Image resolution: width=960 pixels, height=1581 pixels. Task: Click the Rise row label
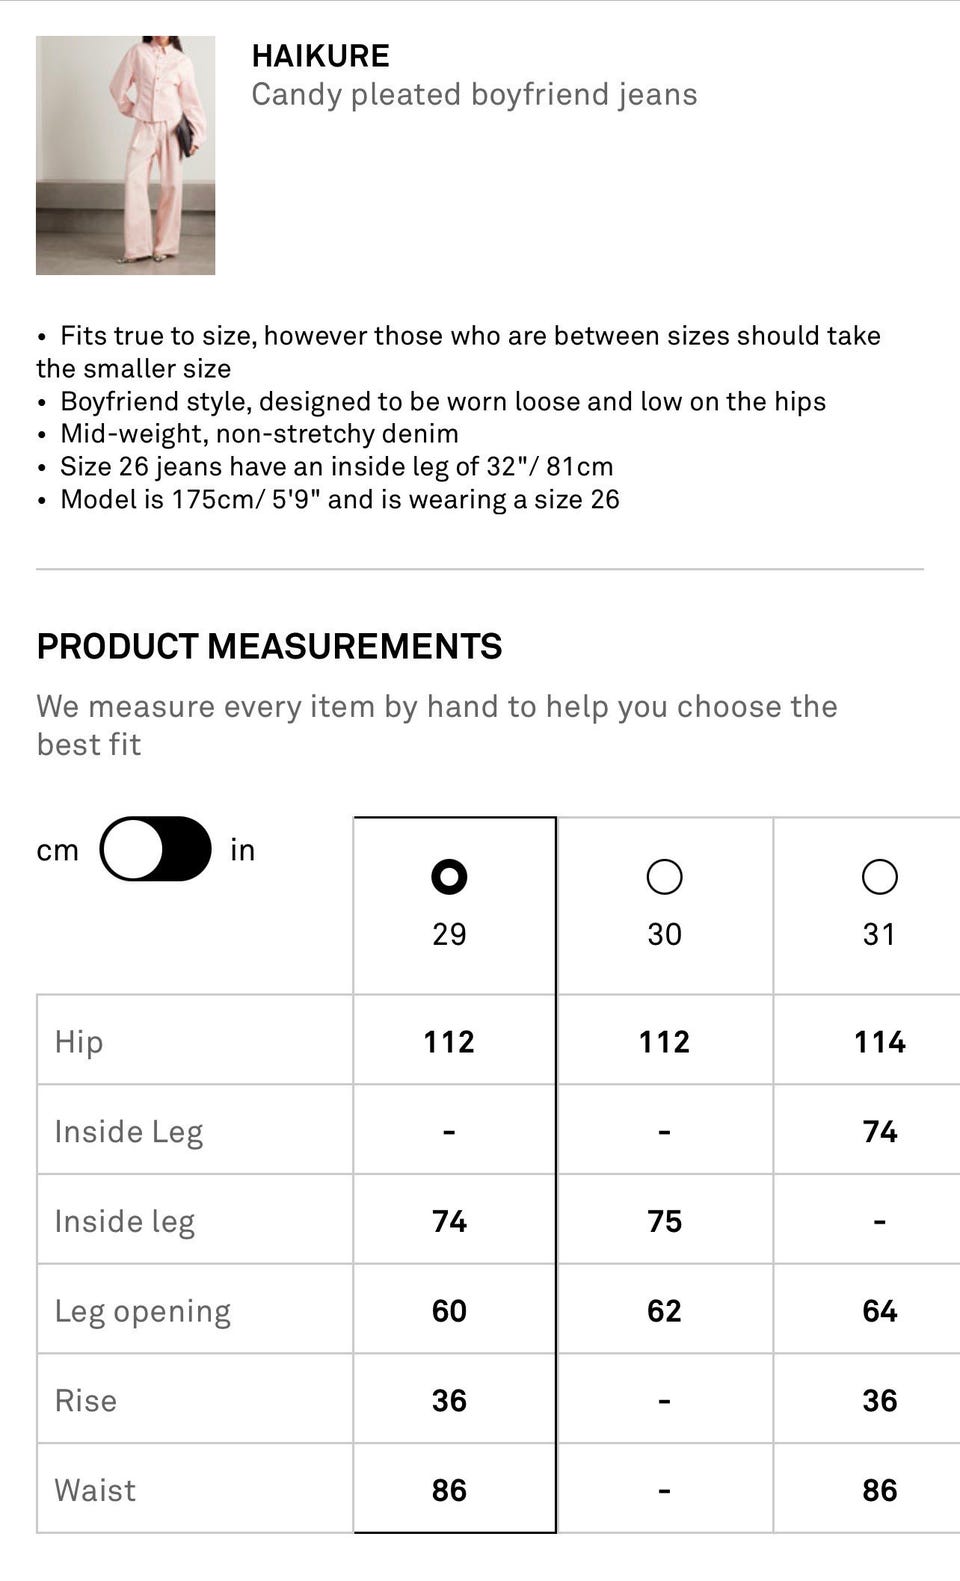85,1400
